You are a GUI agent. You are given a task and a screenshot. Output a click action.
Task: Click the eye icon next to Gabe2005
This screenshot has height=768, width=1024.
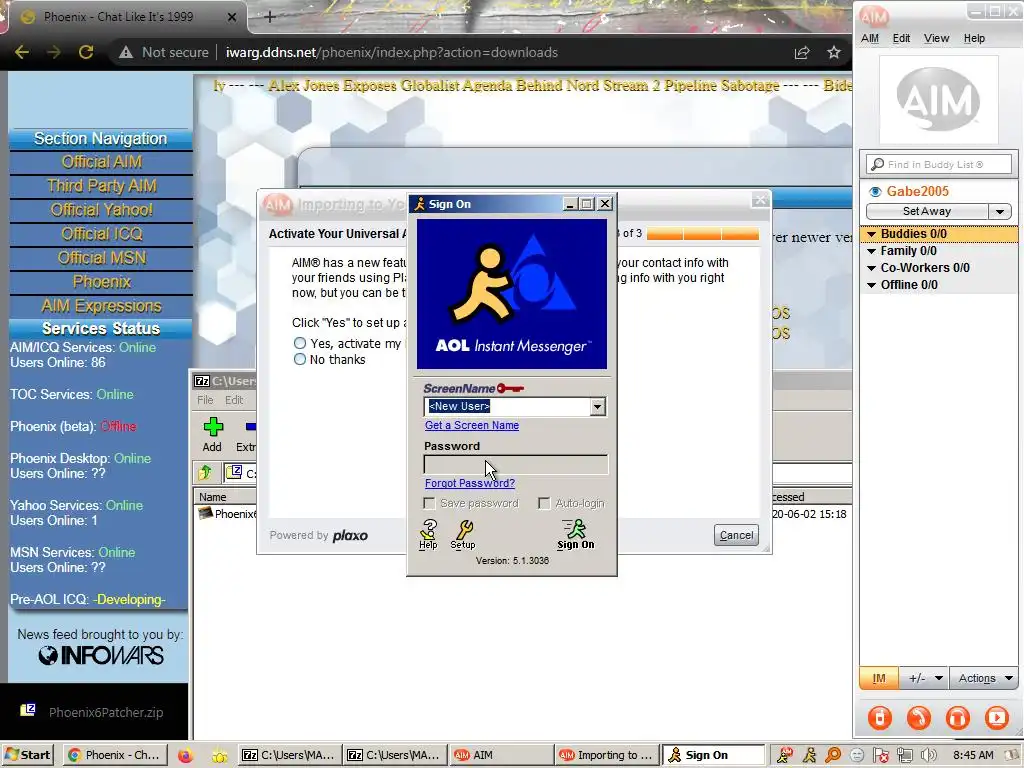pyautogui.click(x=875, y=191)
